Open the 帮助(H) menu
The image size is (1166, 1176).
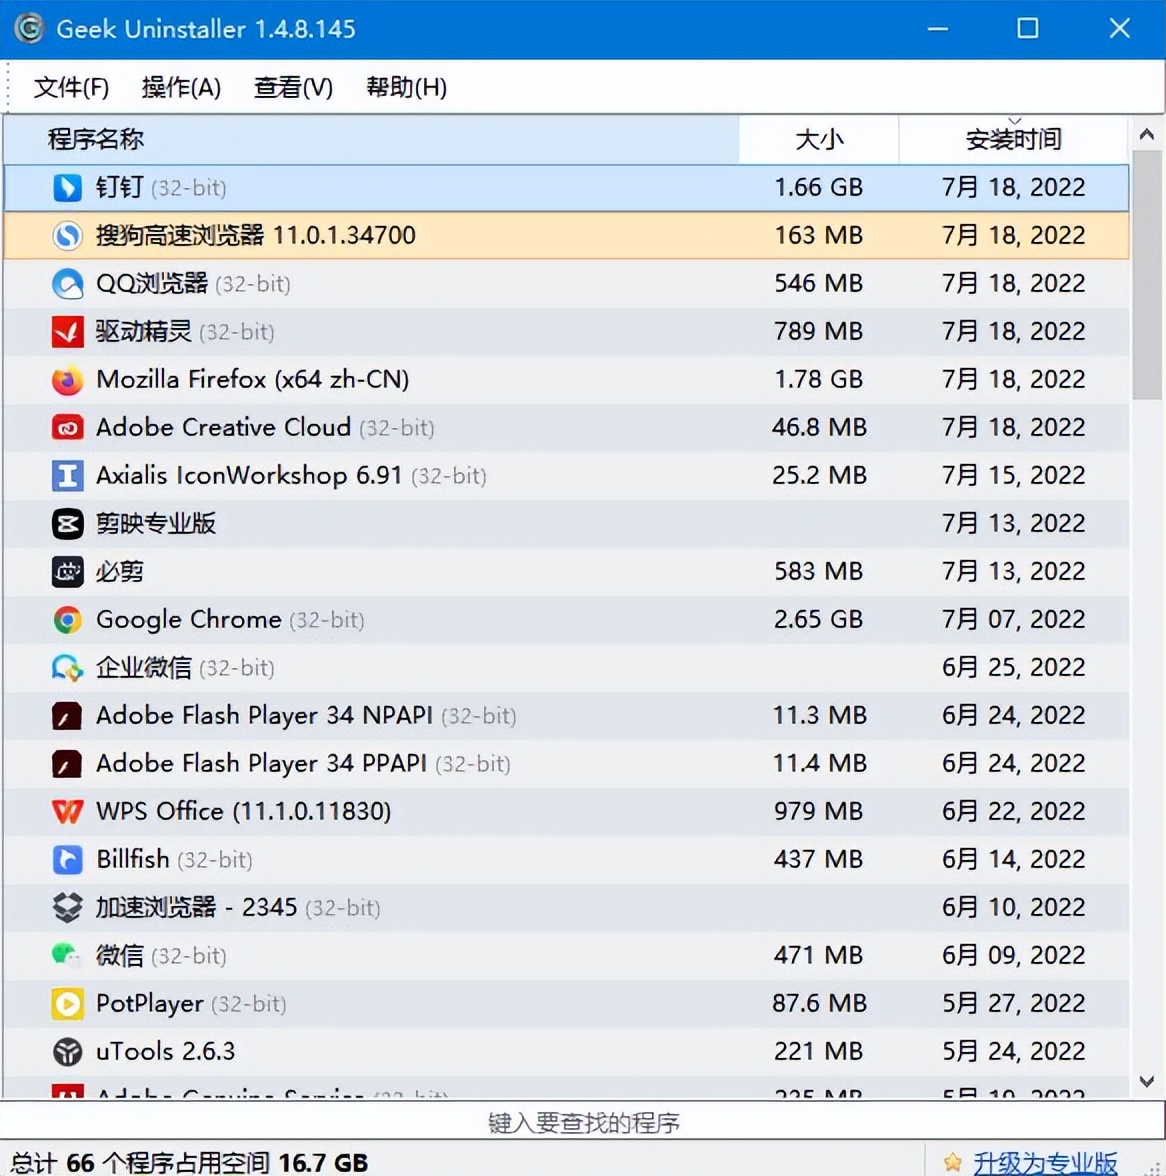pyautogui.click(x=406, y=87)
